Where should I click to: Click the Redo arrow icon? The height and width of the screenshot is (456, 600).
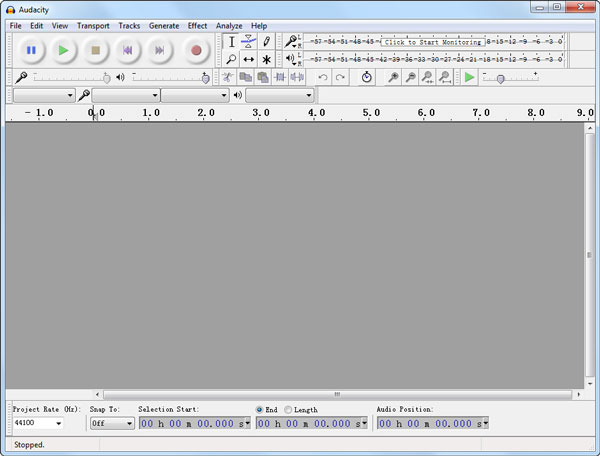pyautogui.click(x=340, y=77)
